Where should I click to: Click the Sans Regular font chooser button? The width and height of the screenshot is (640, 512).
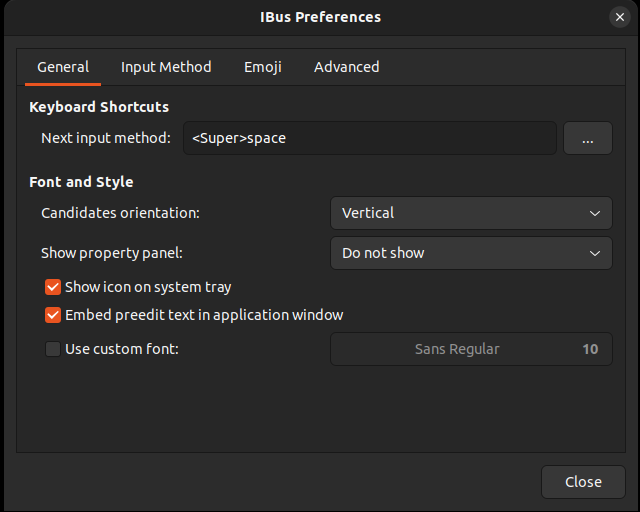click(470, 349)
